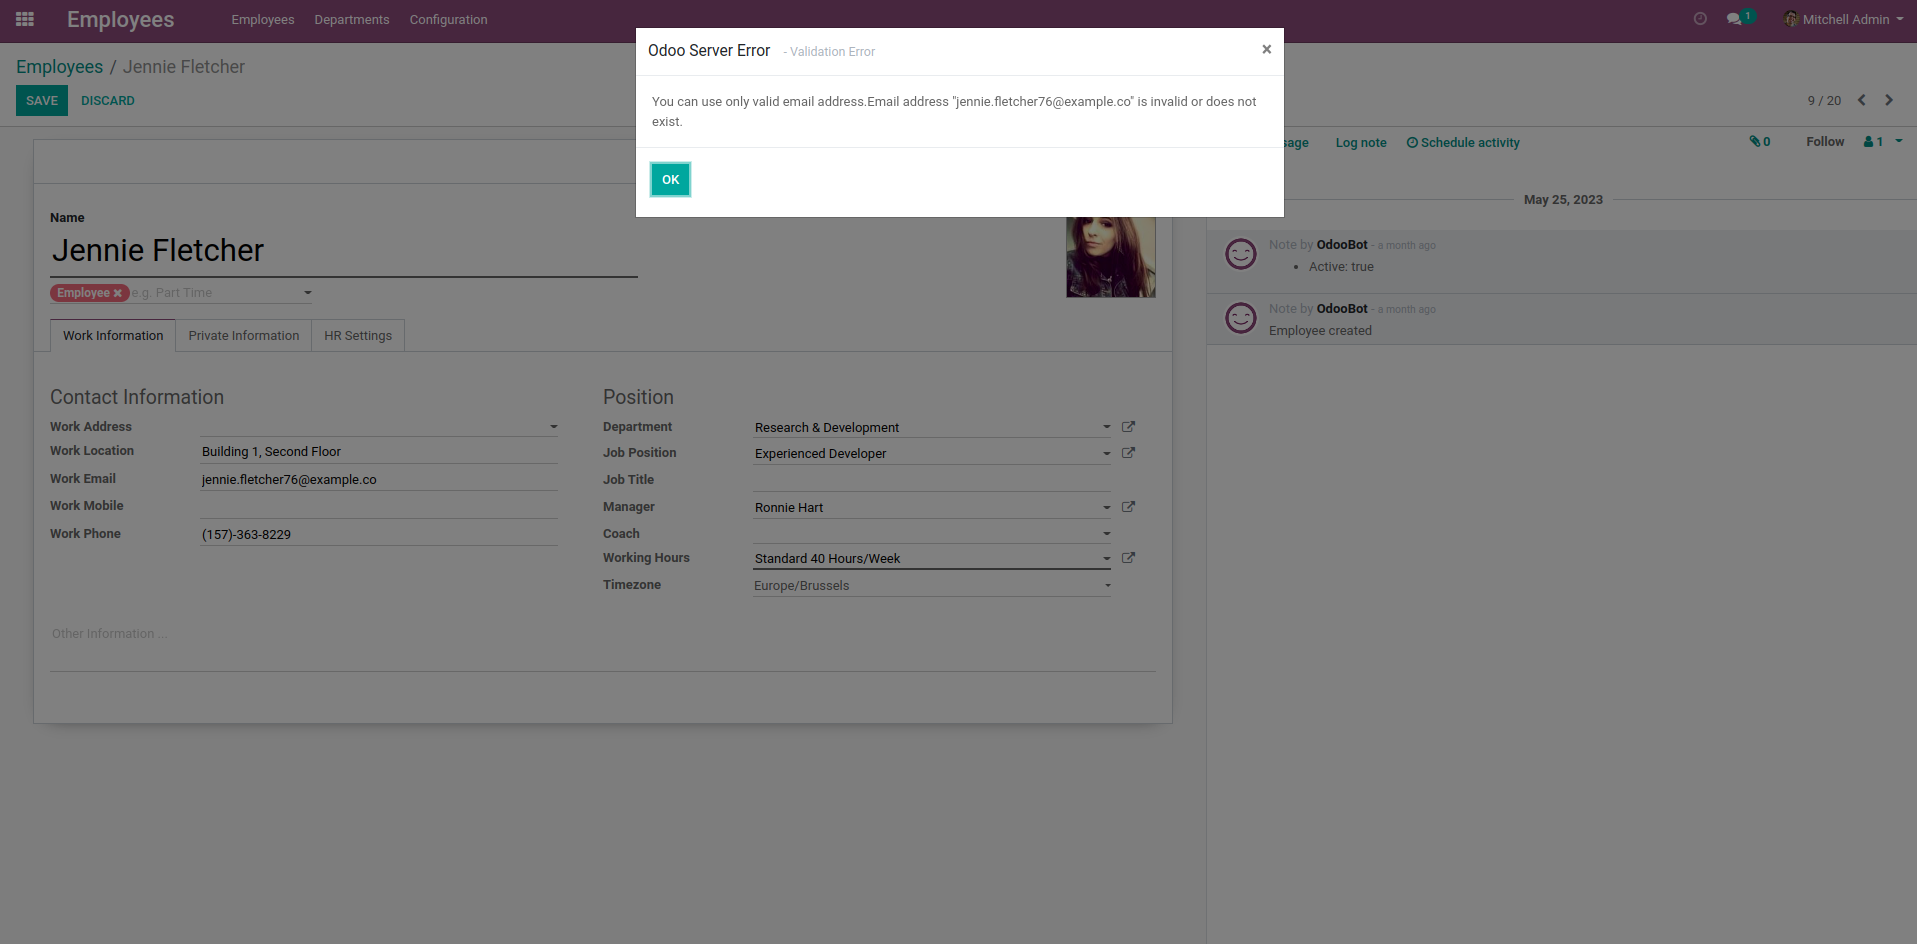Expand the Working Hours dropdown arrow

point(1107,558)
